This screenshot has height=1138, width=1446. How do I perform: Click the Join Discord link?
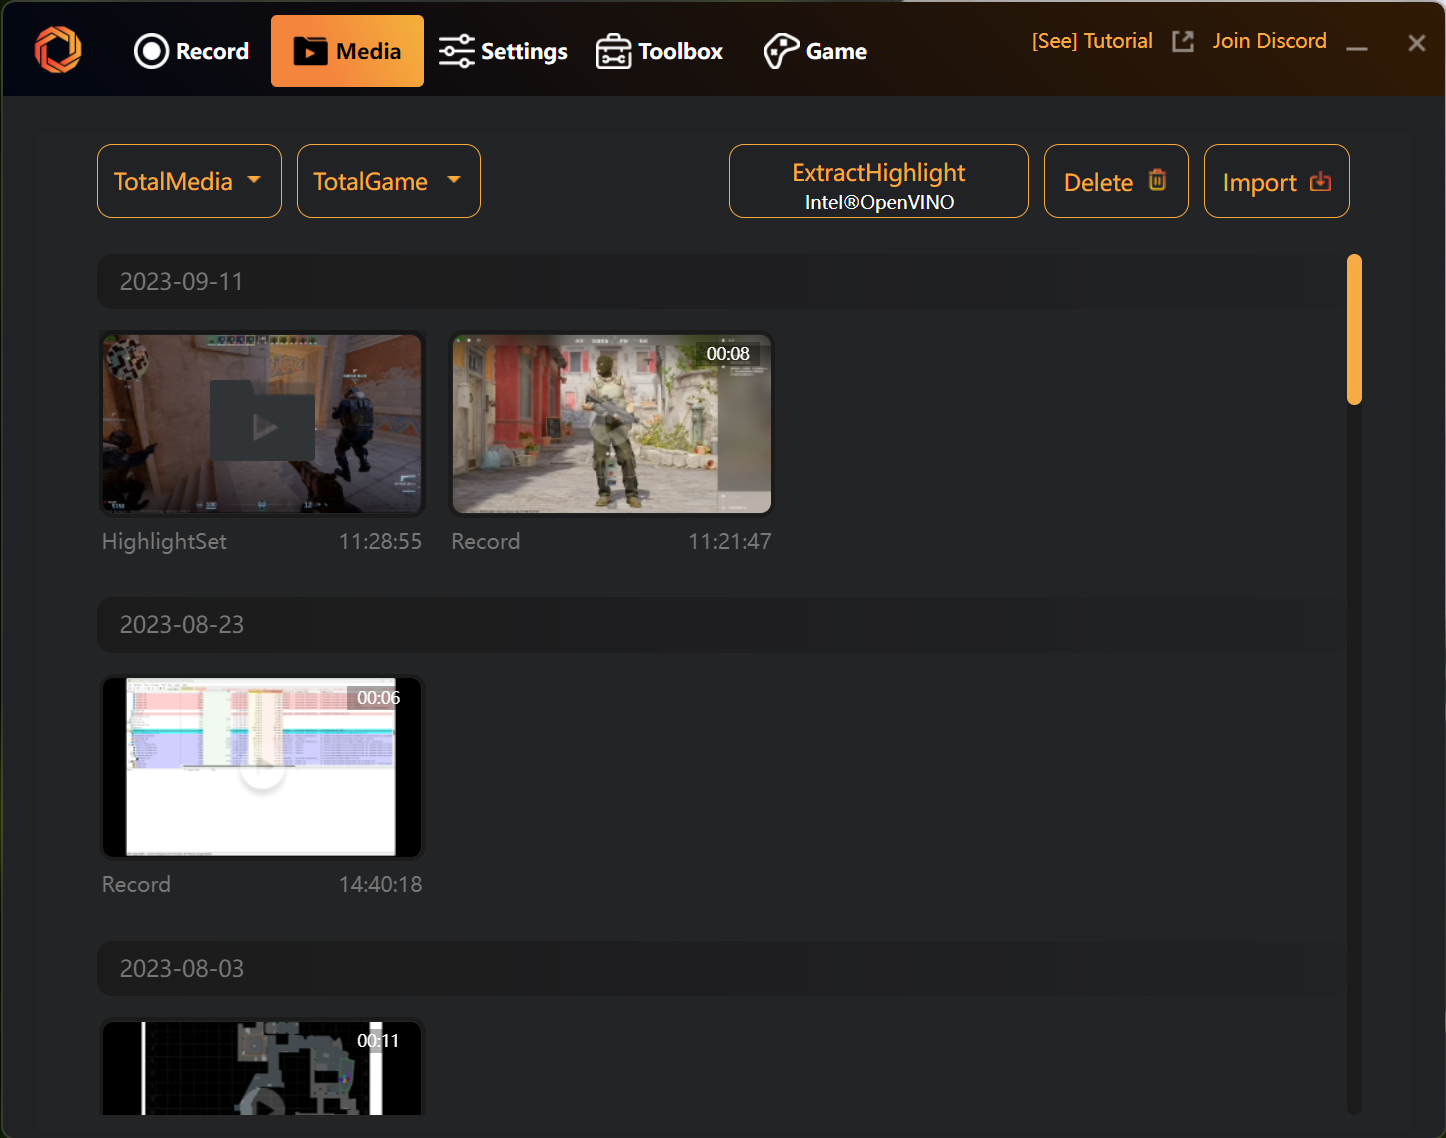(x=1269, y=41)
